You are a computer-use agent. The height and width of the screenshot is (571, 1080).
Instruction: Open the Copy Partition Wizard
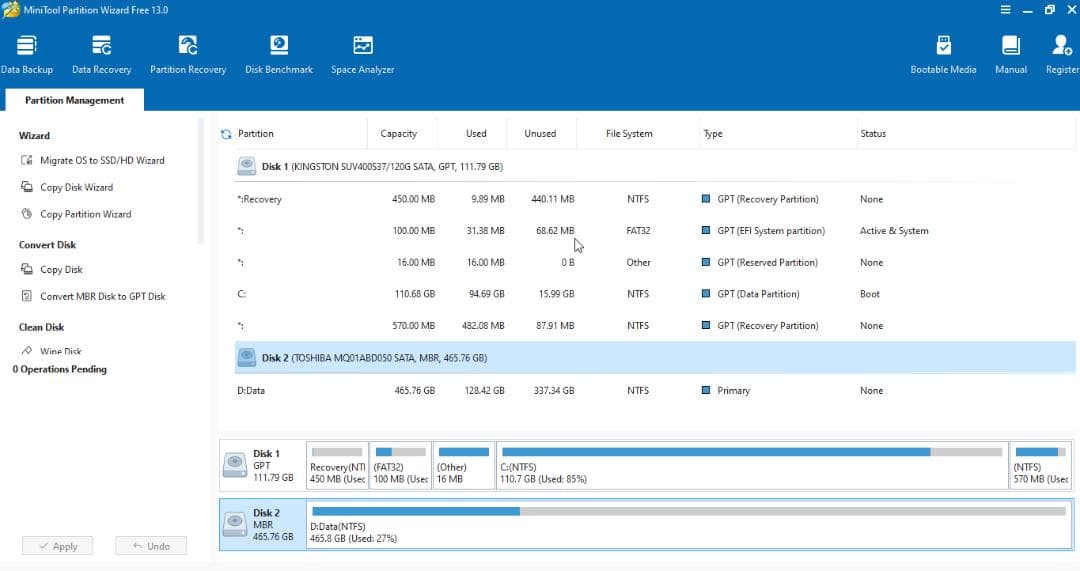pos(85,214)
